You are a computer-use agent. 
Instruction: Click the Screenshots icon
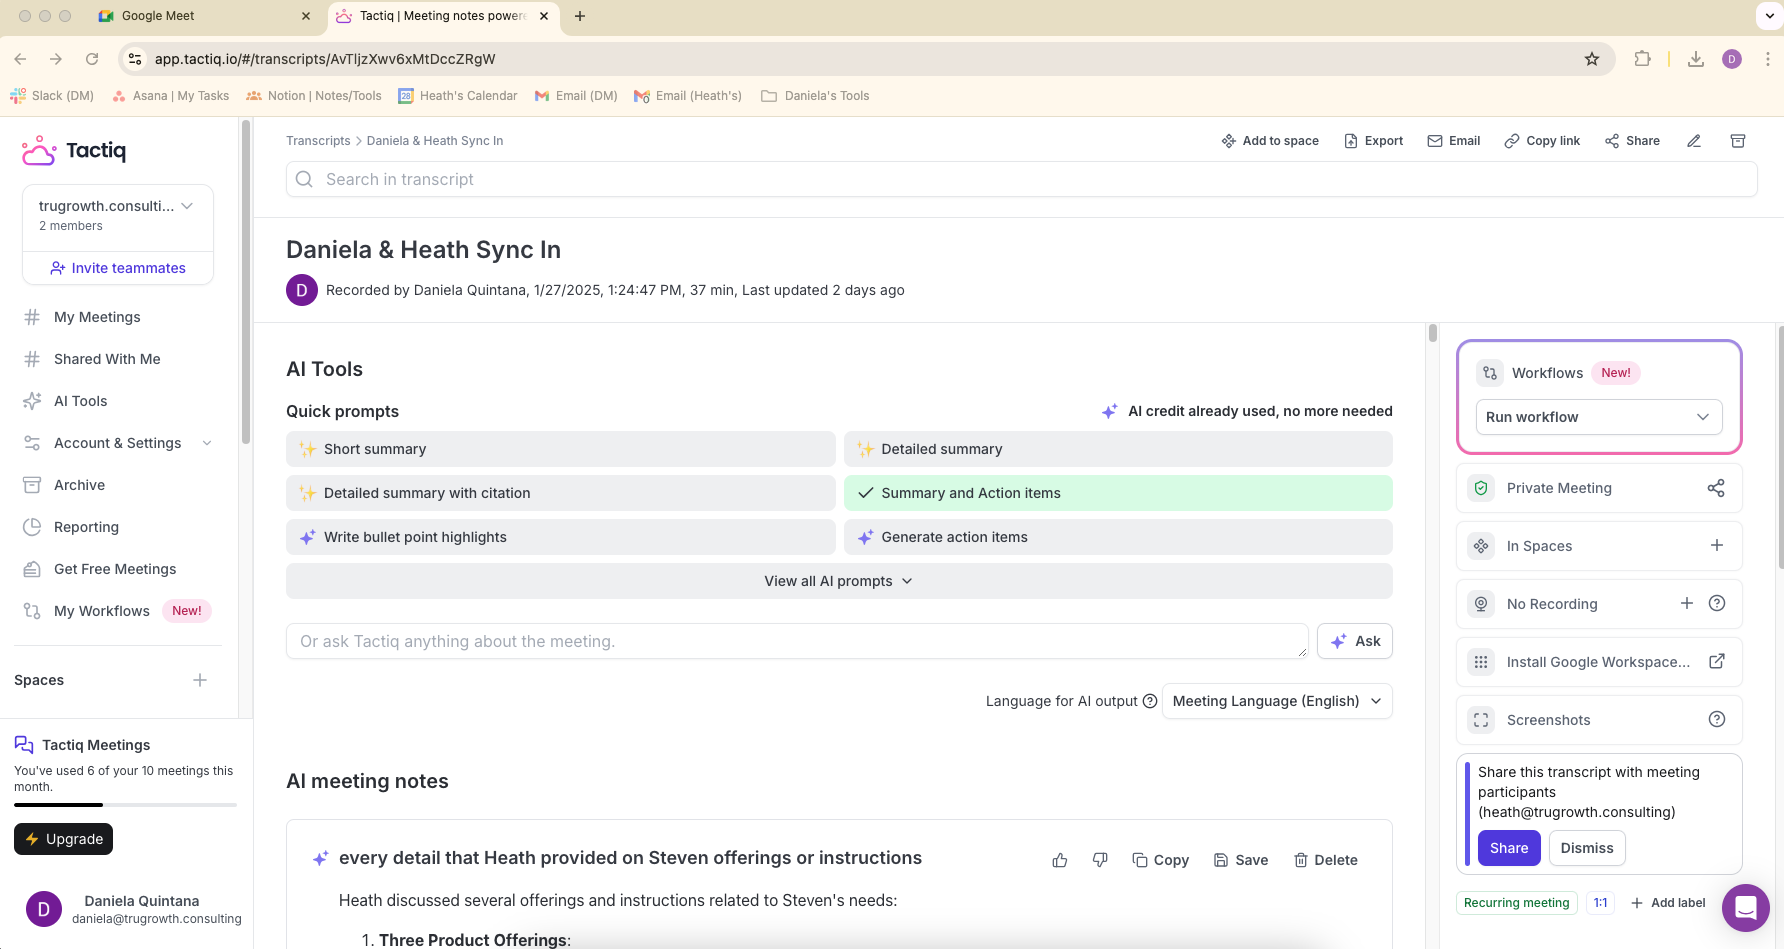(1481, 720)
